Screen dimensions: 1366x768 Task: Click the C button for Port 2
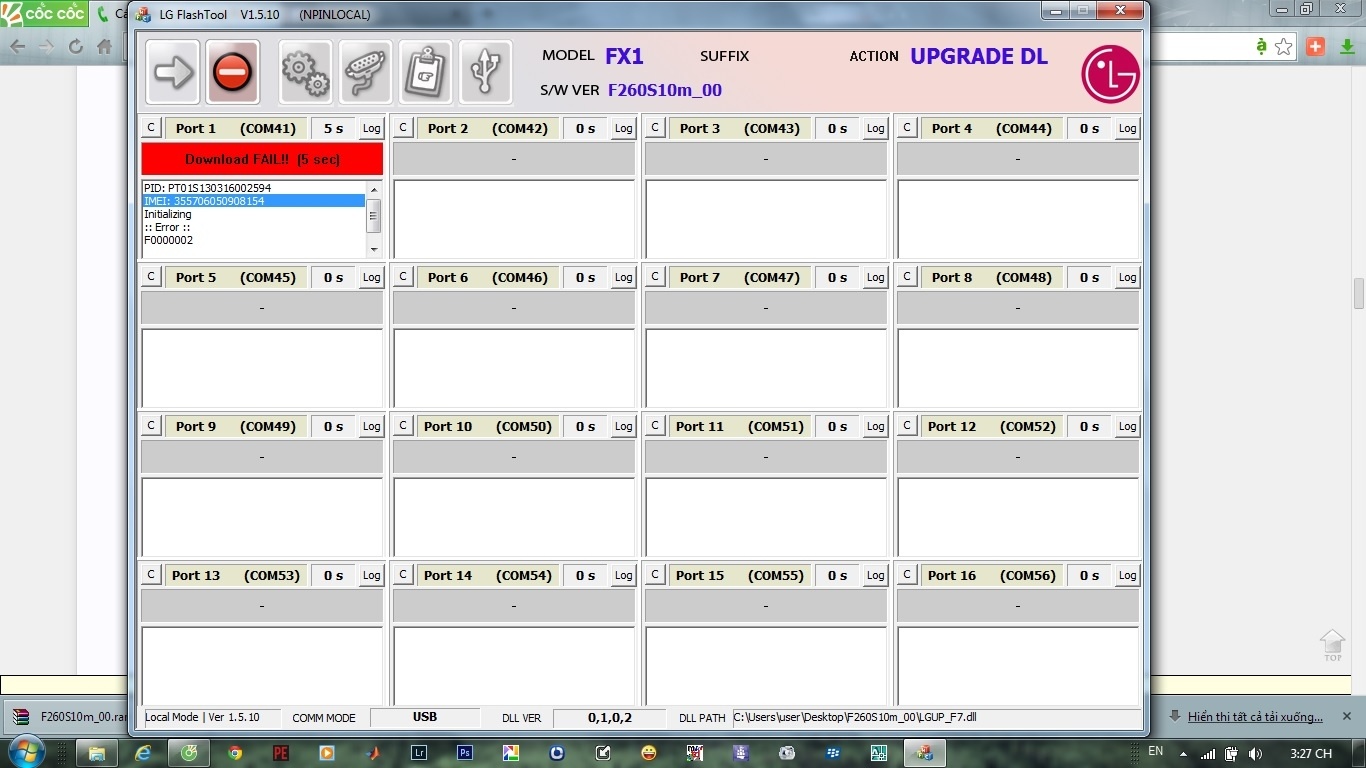(x=403, y=128)
